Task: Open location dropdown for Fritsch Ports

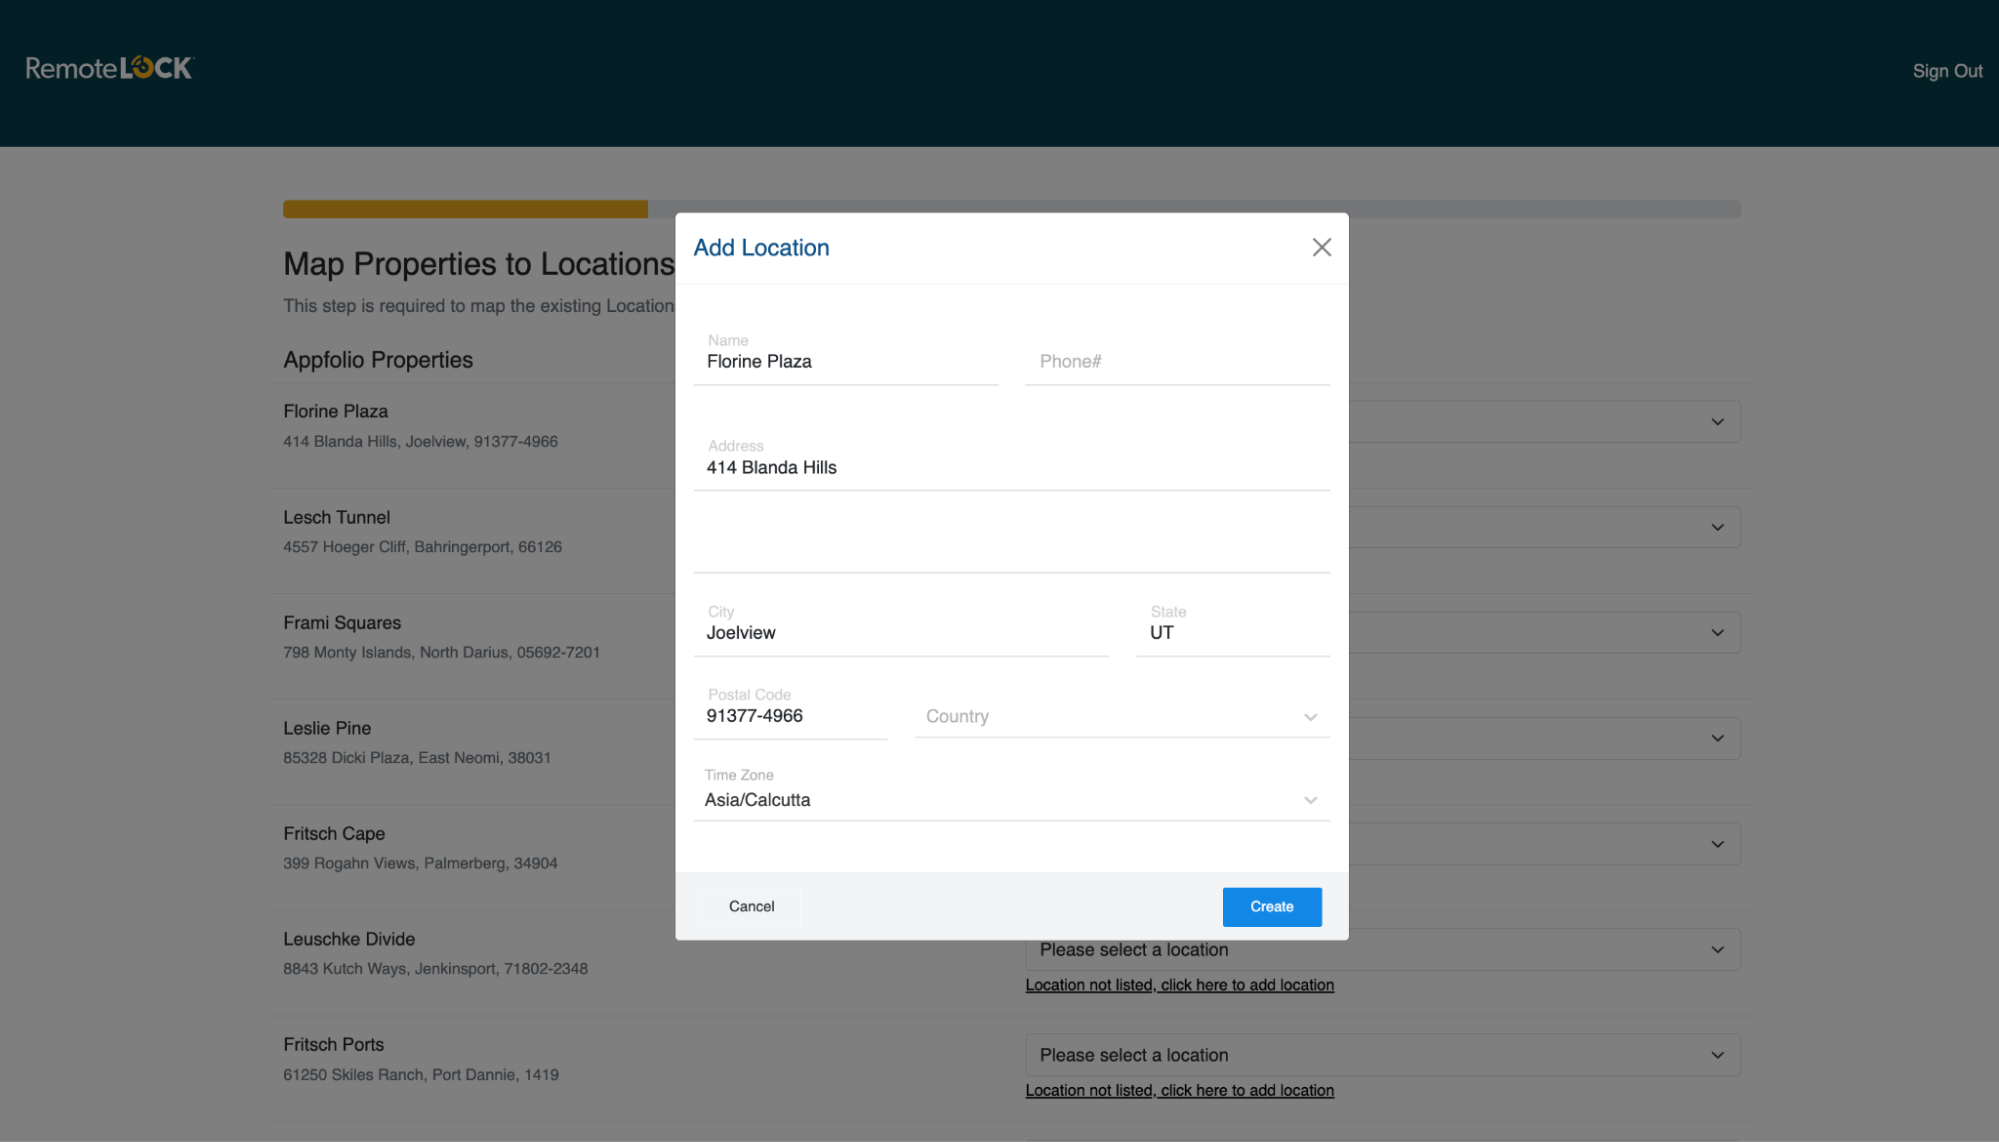Action: coord(1383,1055)
